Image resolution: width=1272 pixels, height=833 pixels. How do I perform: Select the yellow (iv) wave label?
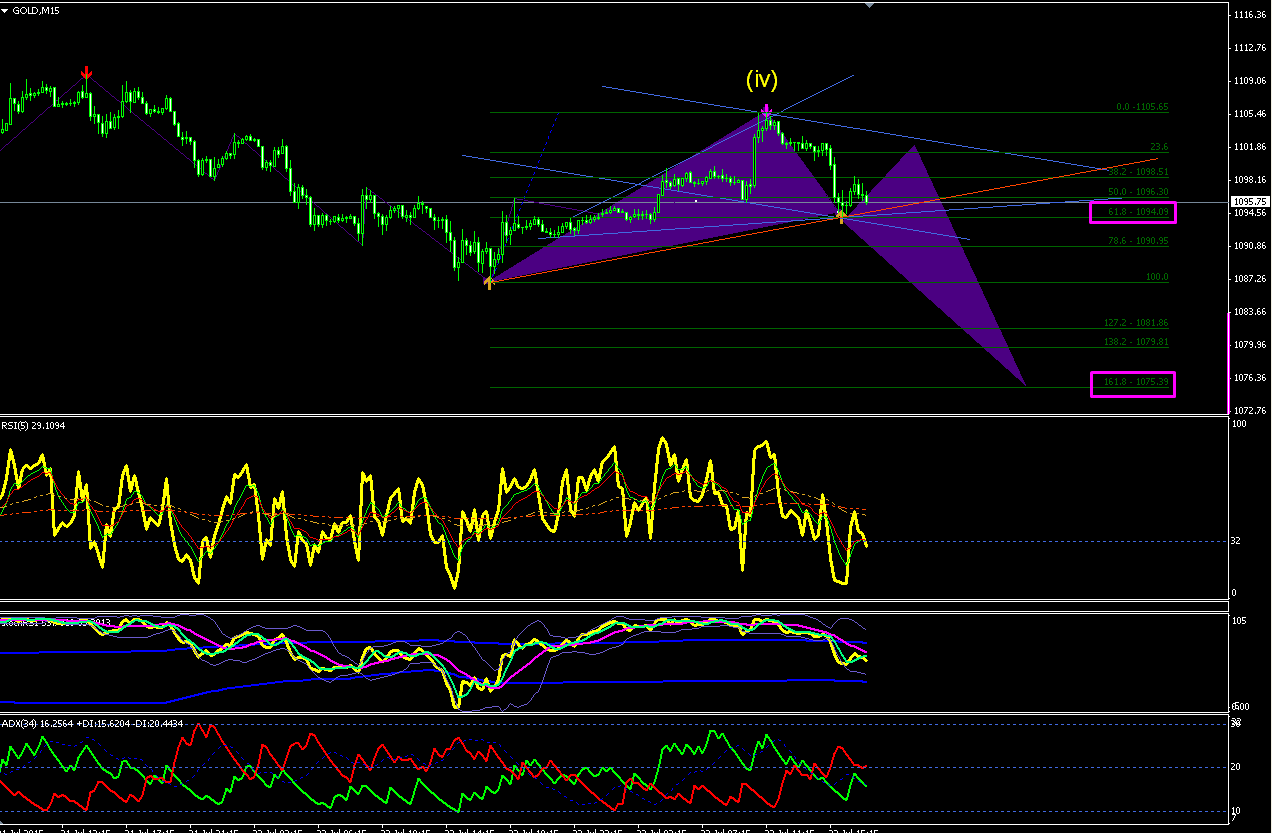click(761, 79)
